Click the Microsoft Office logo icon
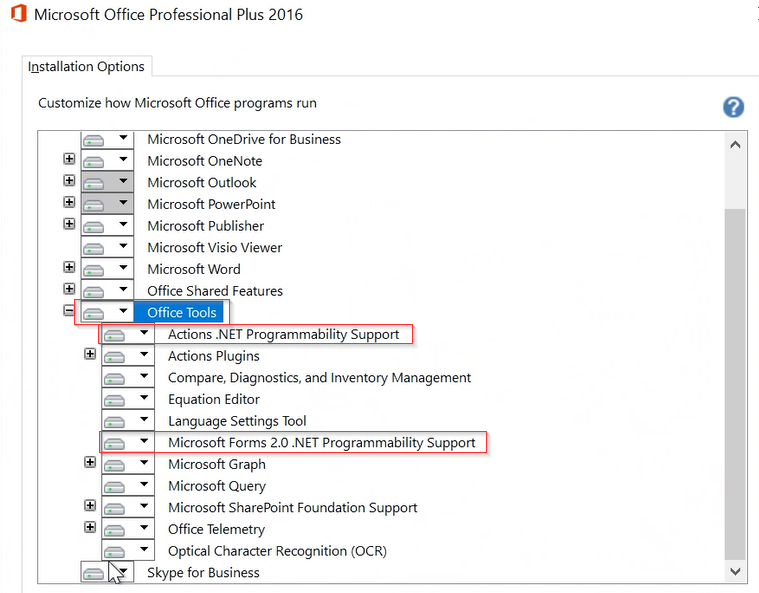This screenshot has height=593, width=759. click(19, 13)
